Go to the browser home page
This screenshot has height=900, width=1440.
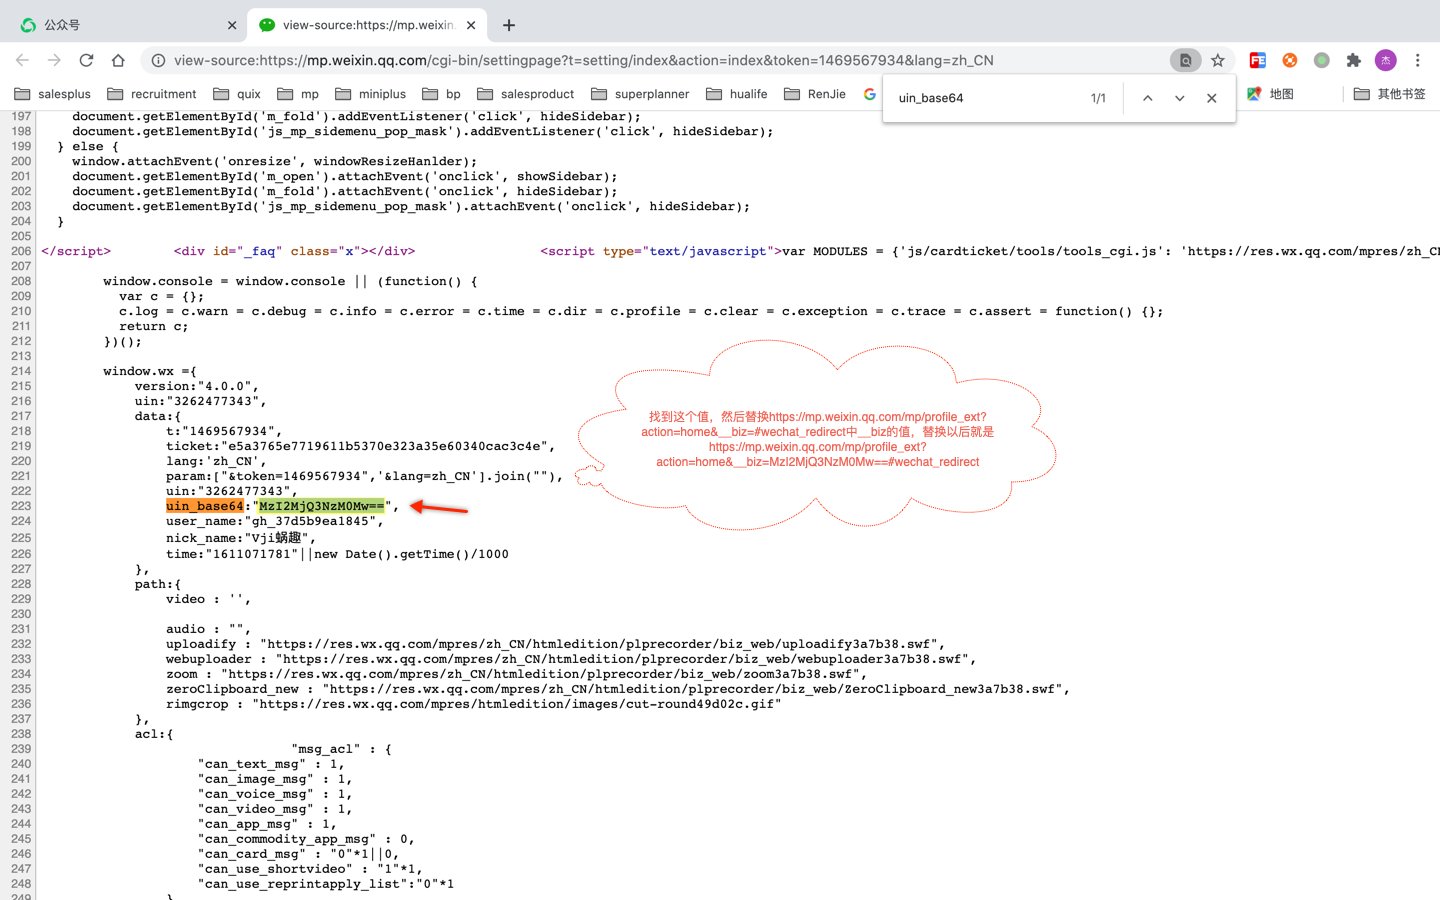(118, 60)
